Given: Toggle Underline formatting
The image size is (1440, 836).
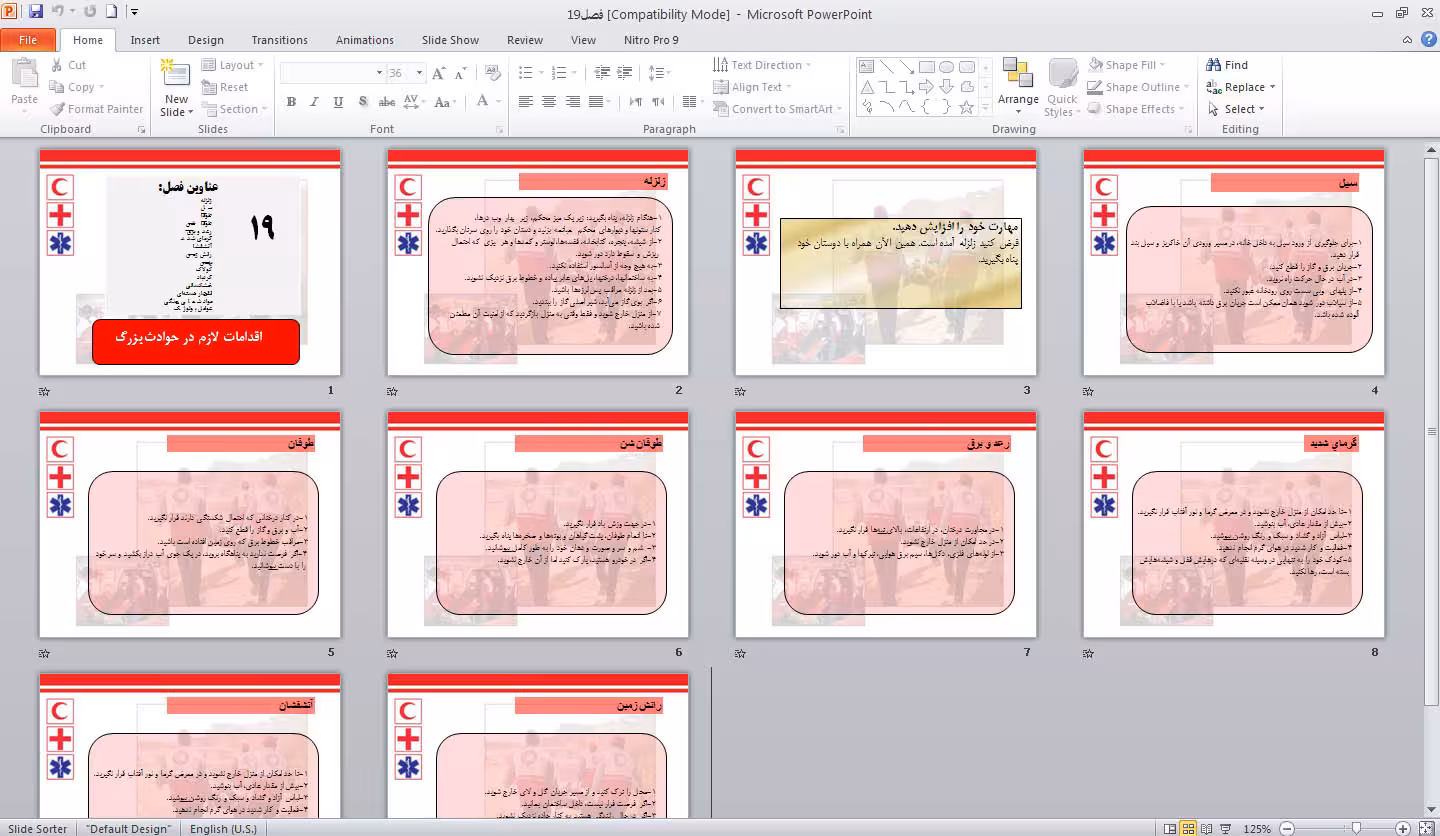Looking at the screenshot, I should [338, 101].
